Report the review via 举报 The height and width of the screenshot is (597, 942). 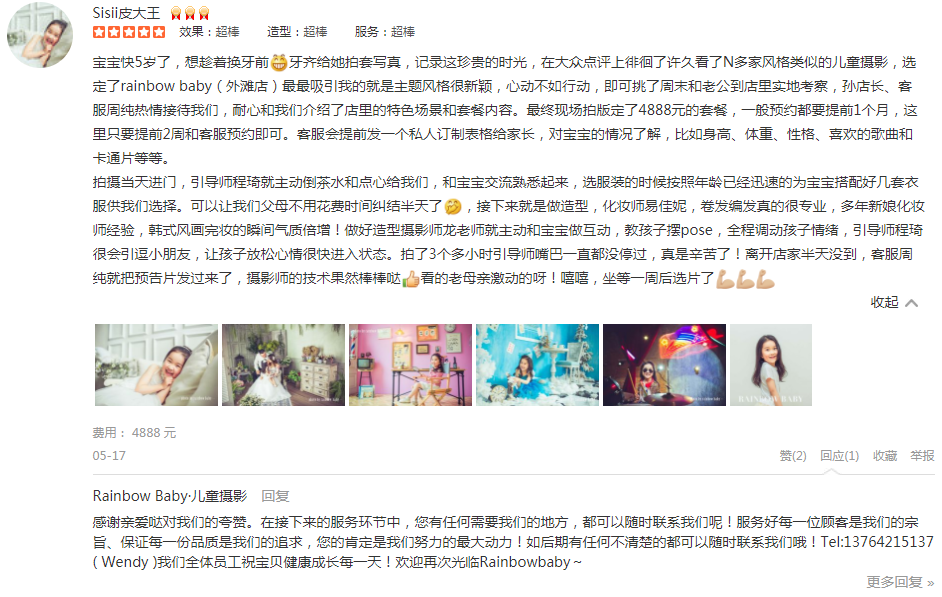(922, 456)
